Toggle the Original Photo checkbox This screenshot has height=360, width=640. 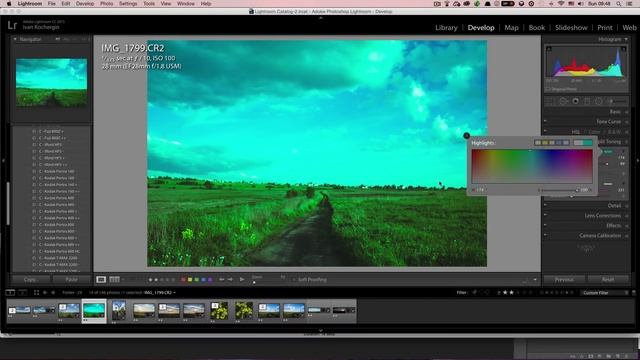point(548,89)
